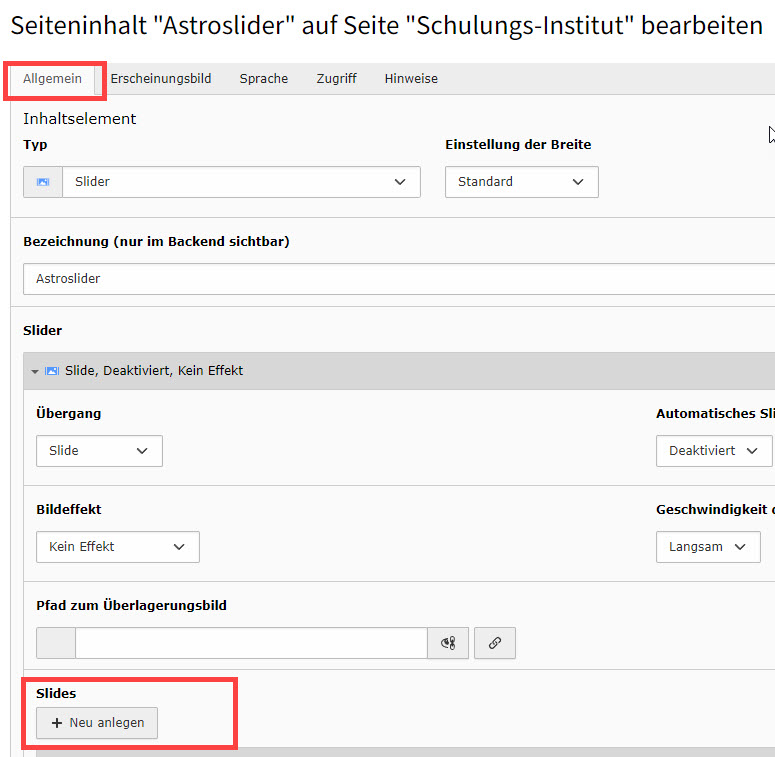Open the Einstellung der Breite dropdown
The width and height of the screenshot is (775, 757).
521,182
